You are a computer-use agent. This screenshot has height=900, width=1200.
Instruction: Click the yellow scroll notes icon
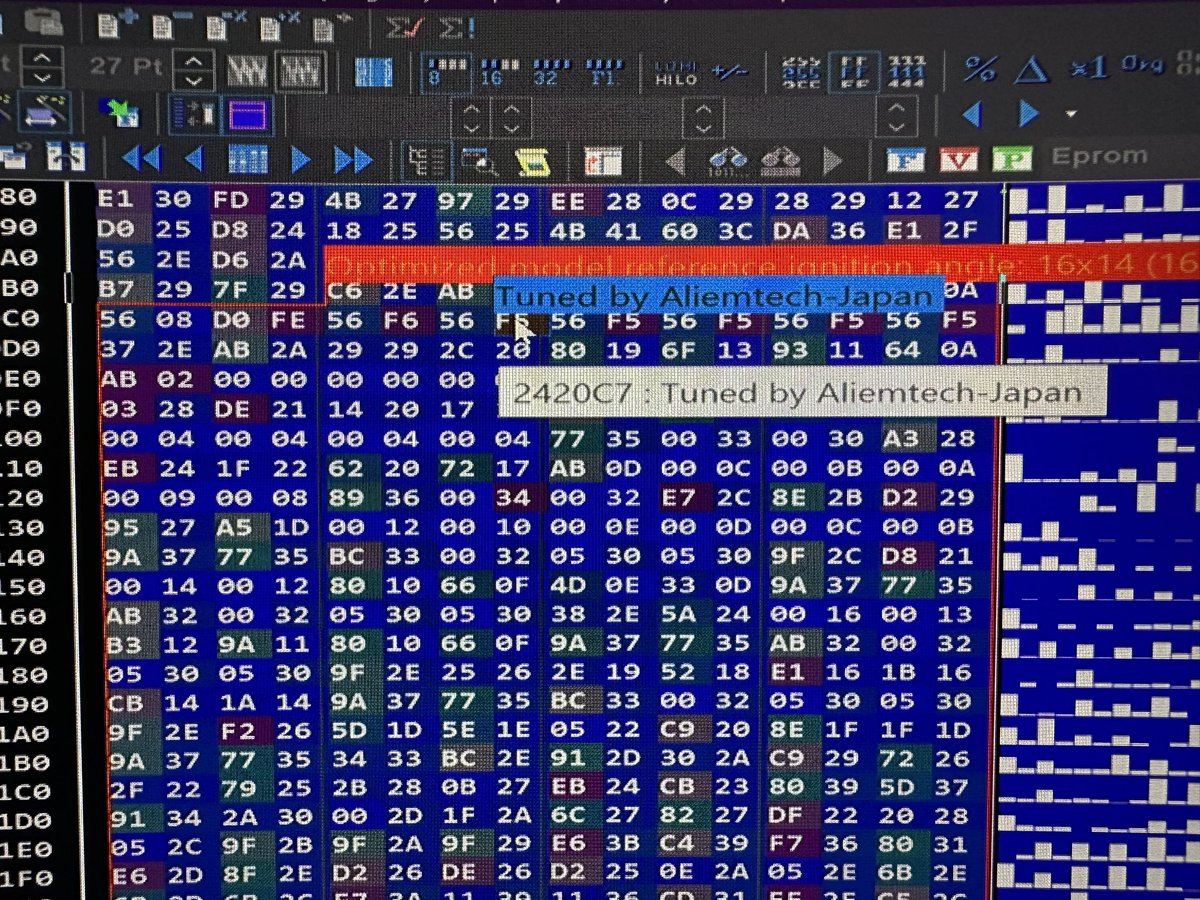[534, 160]
